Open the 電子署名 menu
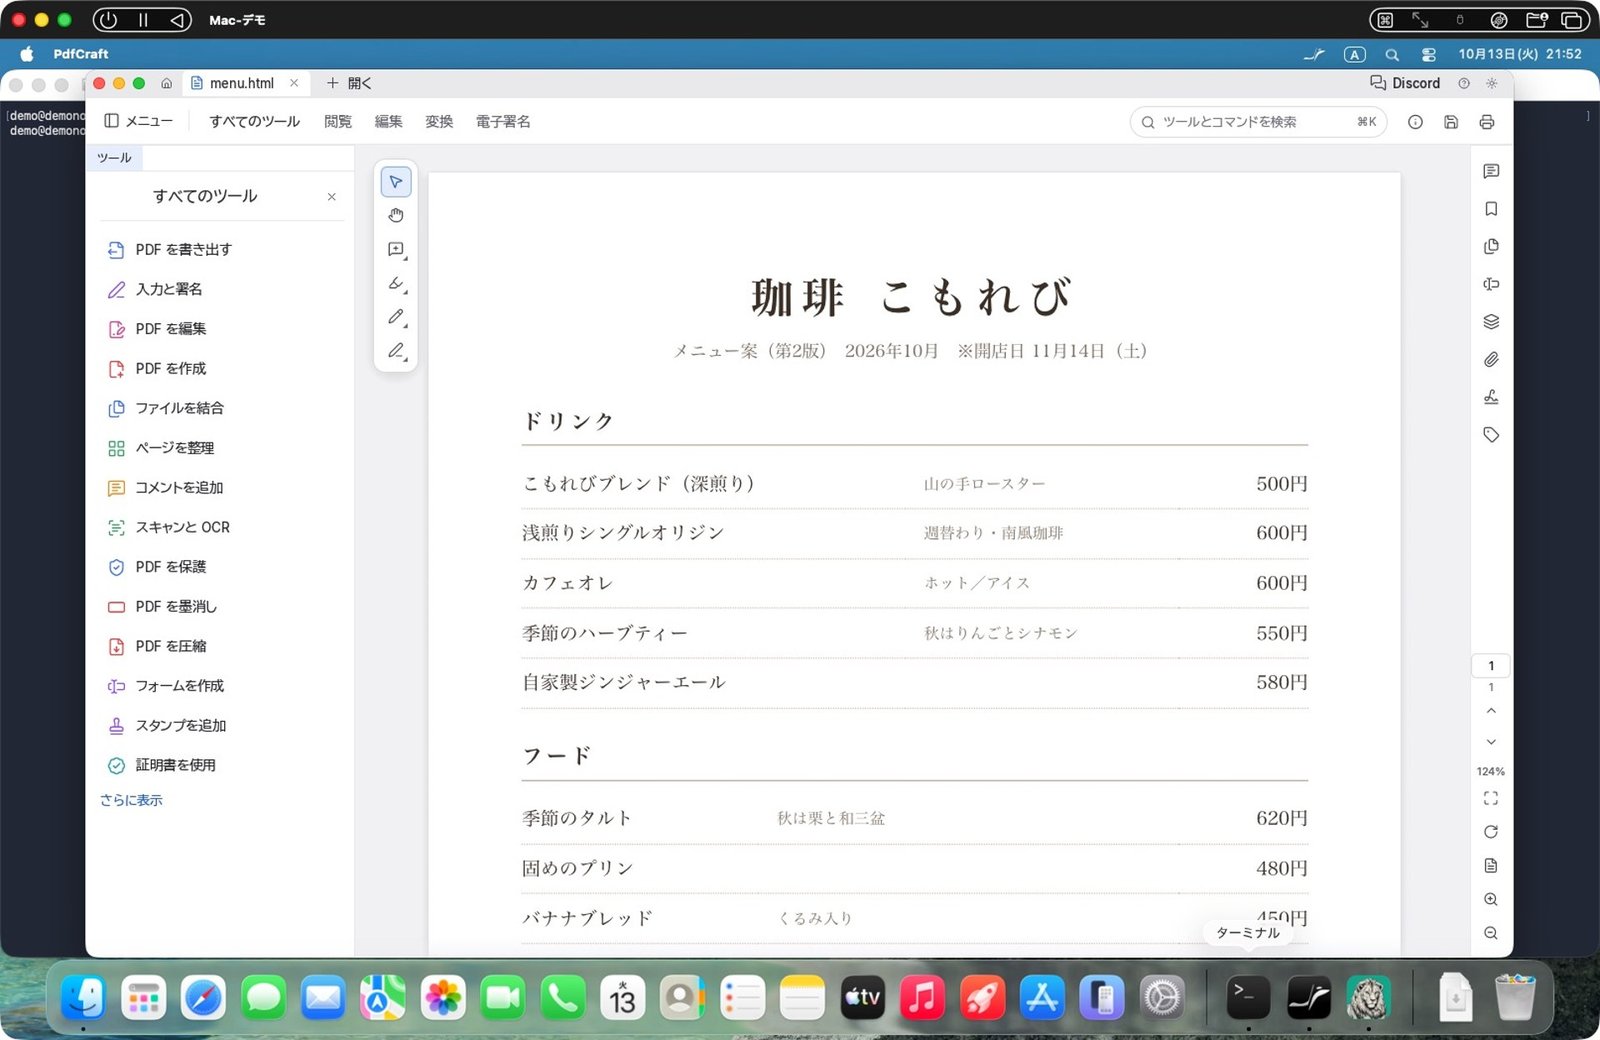1600x1040 pixels. pyautogui.click(x=503, y=121)
